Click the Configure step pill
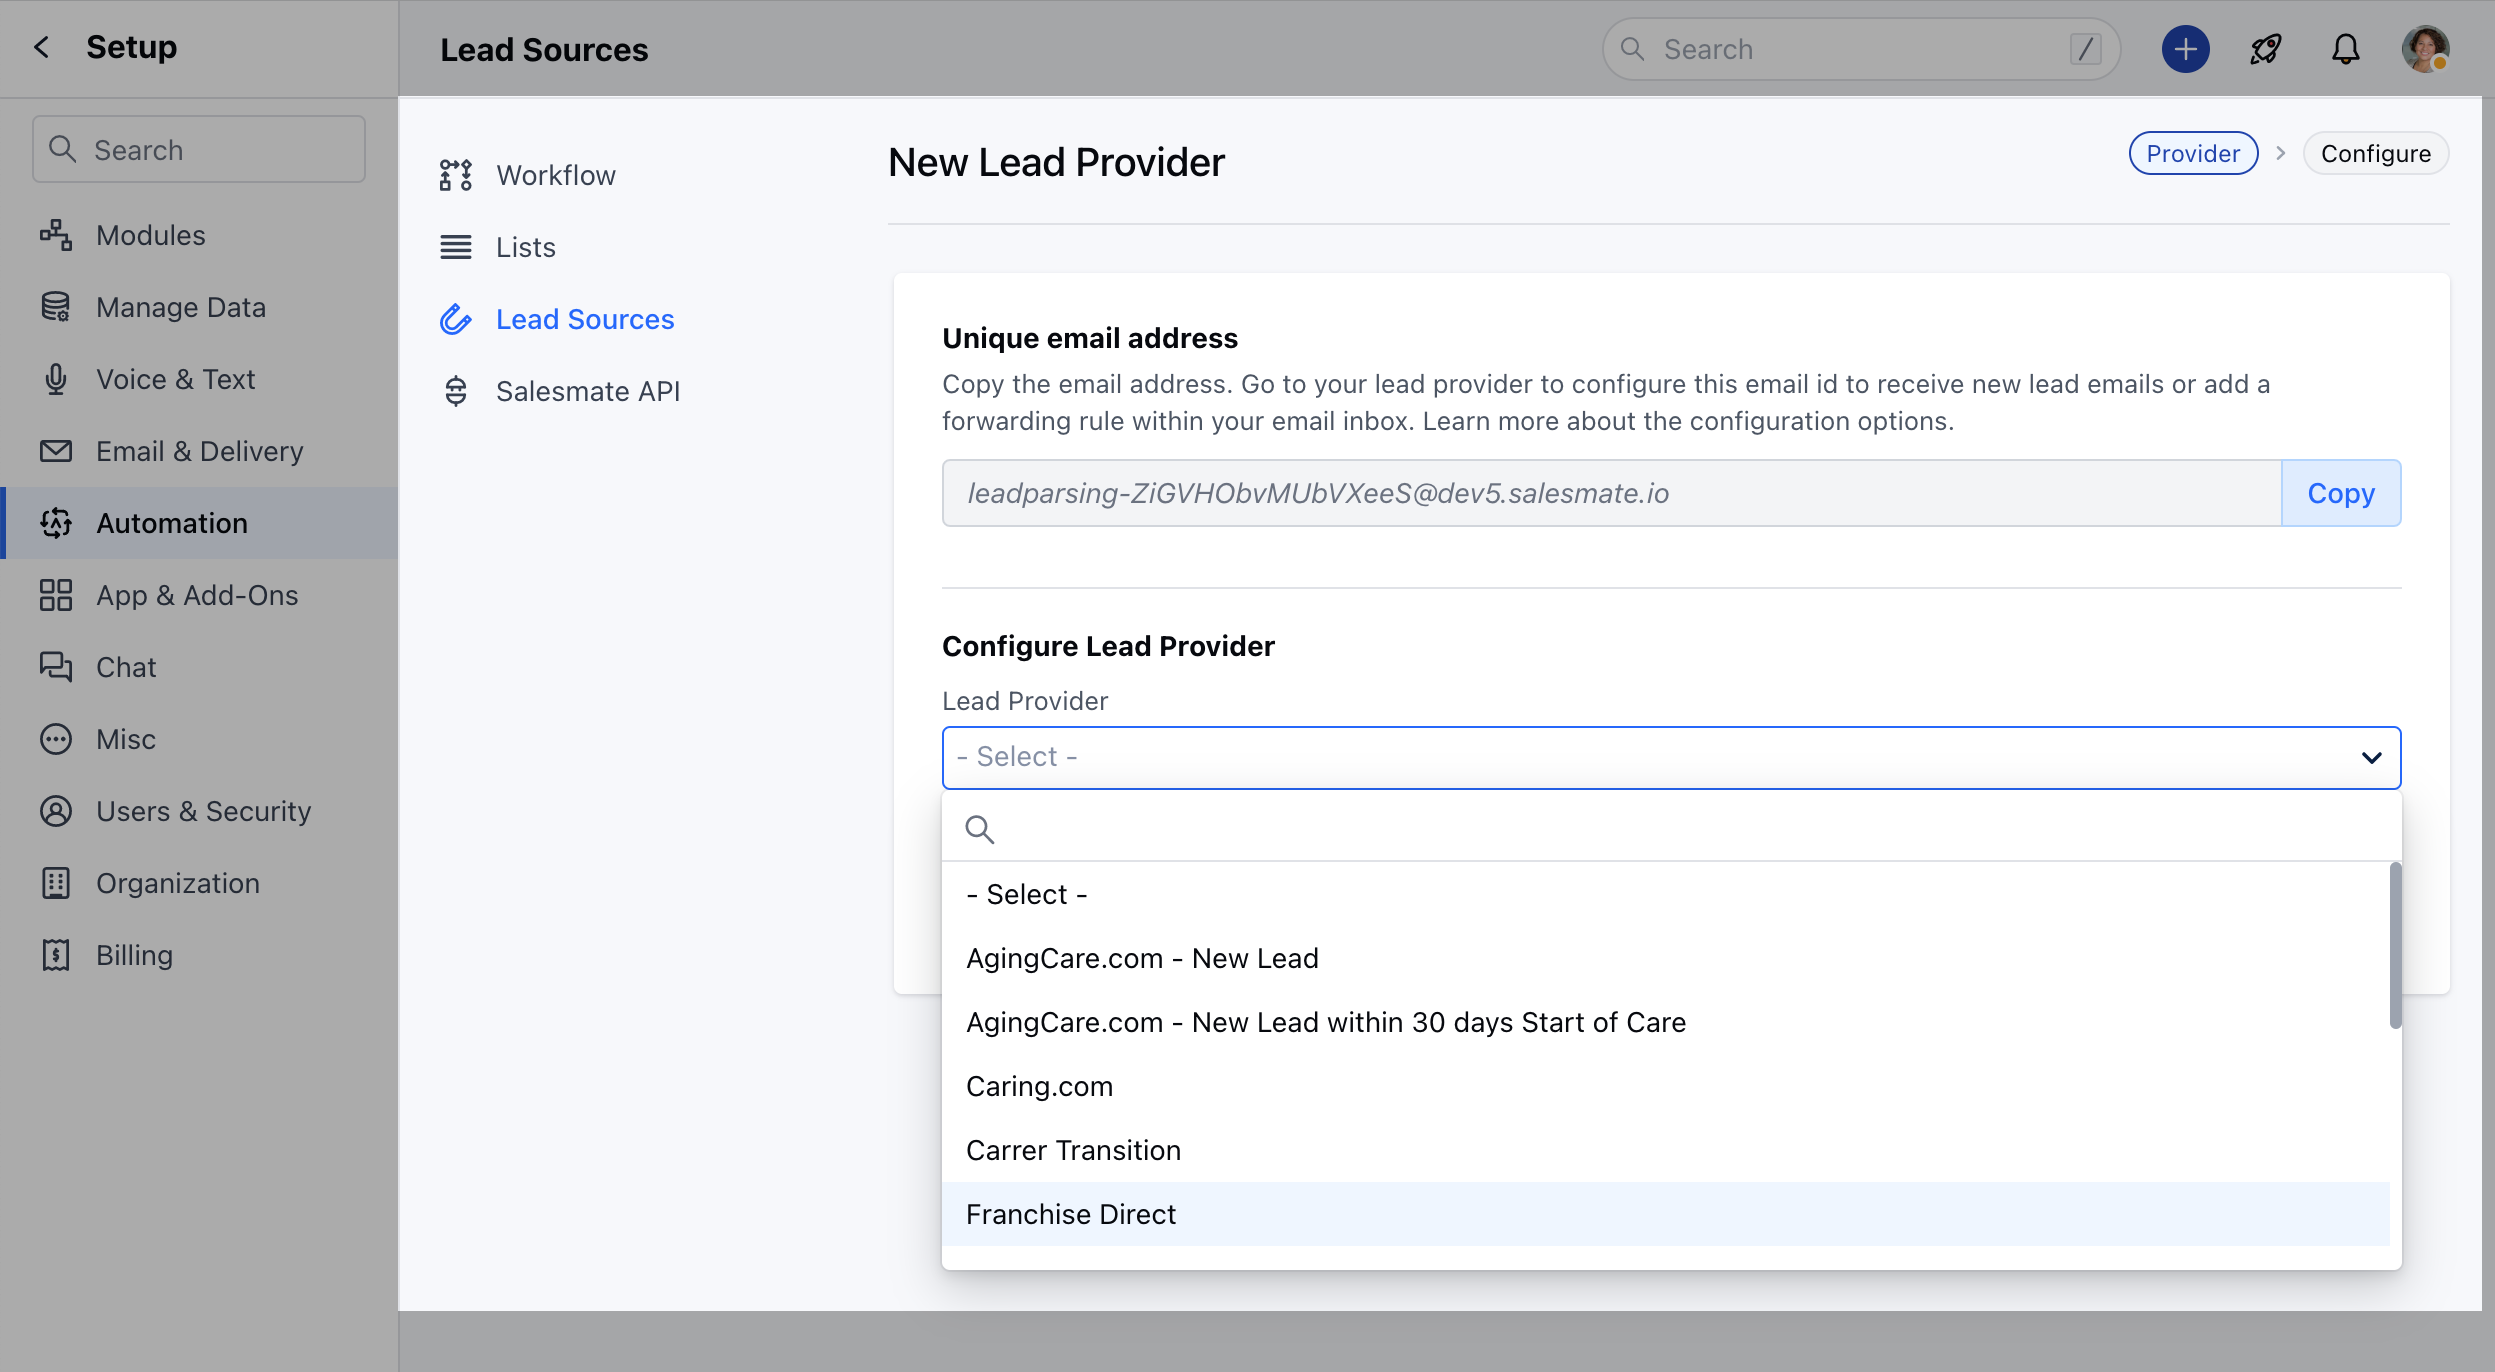 pos(2375,153)
